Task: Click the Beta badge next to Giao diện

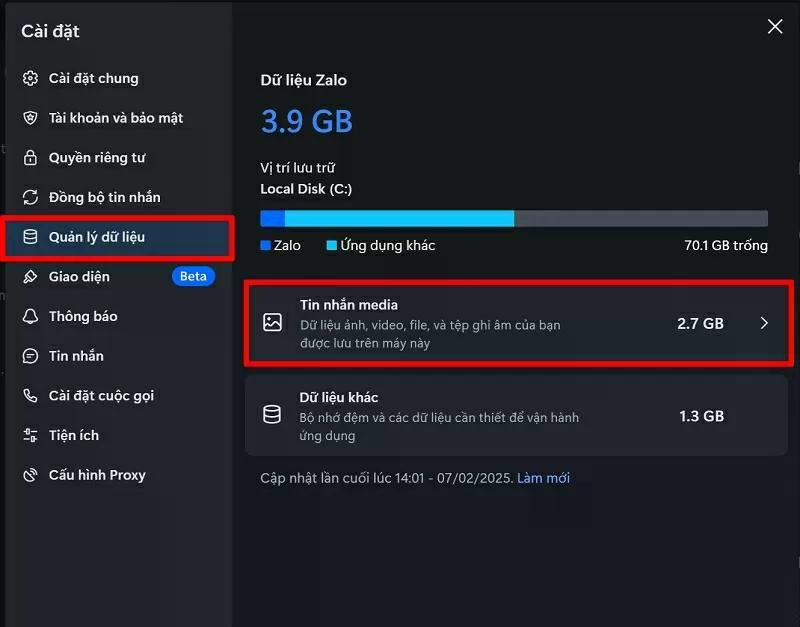Action: 193,276
